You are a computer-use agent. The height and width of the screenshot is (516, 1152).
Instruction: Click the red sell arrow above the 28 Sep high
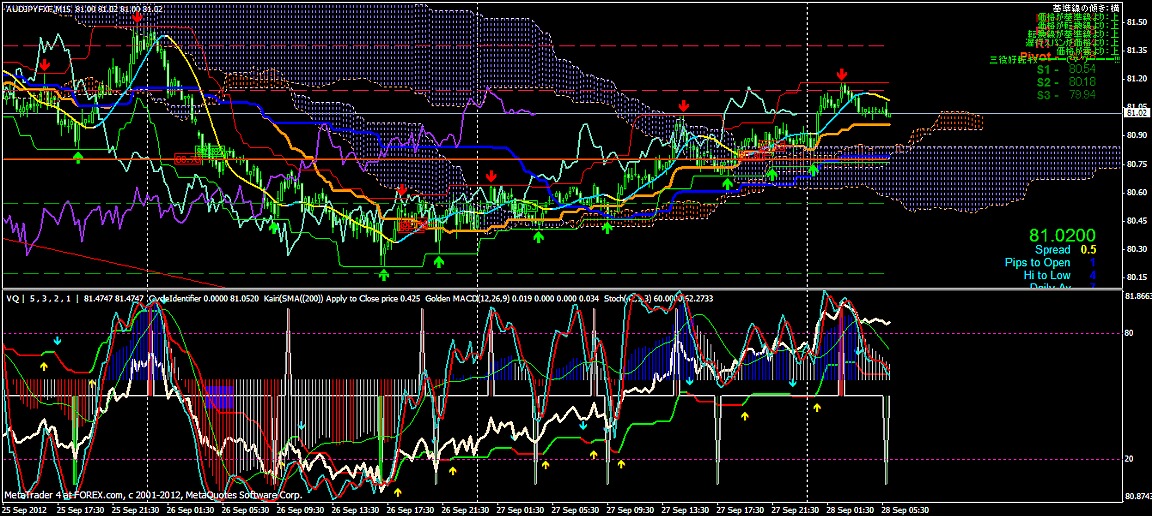pos(842,74)
